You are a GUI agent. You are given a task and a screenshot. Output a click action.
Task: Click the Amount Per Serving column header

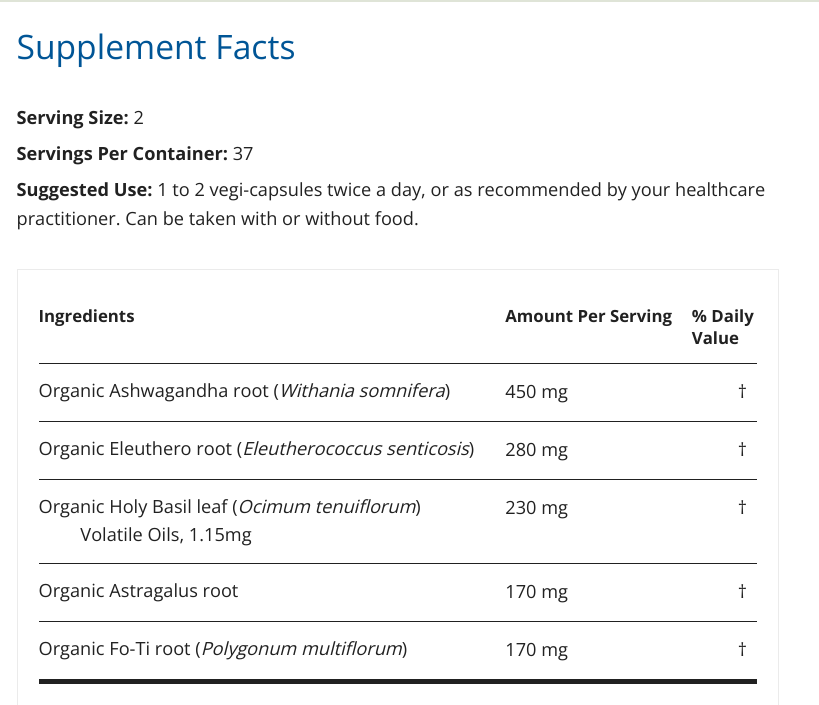coord(588,316)
